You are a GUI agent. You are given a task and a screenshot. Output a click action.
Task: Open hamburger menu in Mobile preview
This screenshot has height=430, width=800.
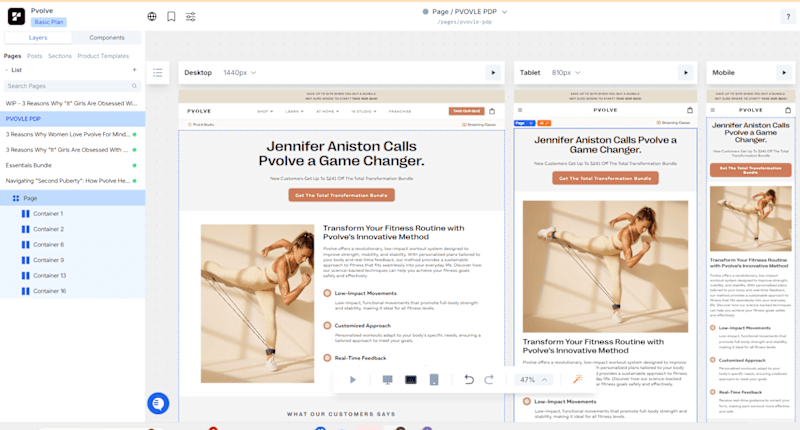[713, 110]
